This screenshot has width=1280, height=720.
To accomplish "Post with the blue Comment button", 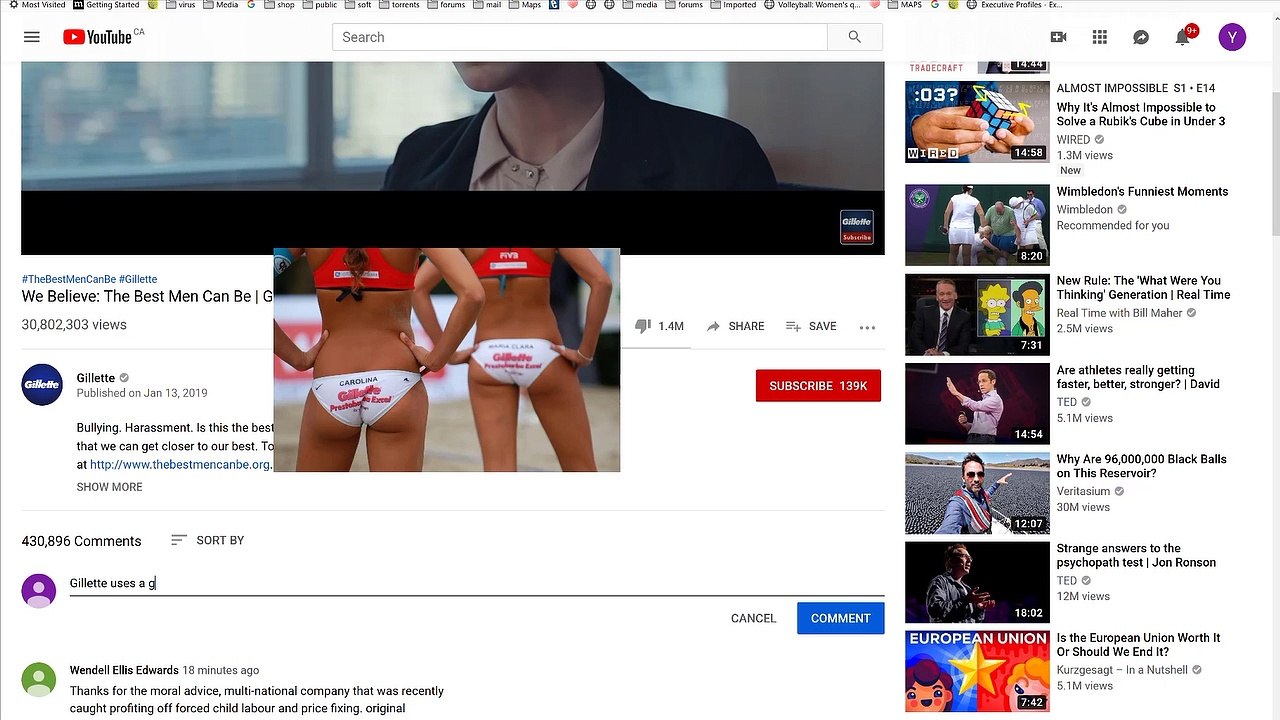I will [841, 618].
